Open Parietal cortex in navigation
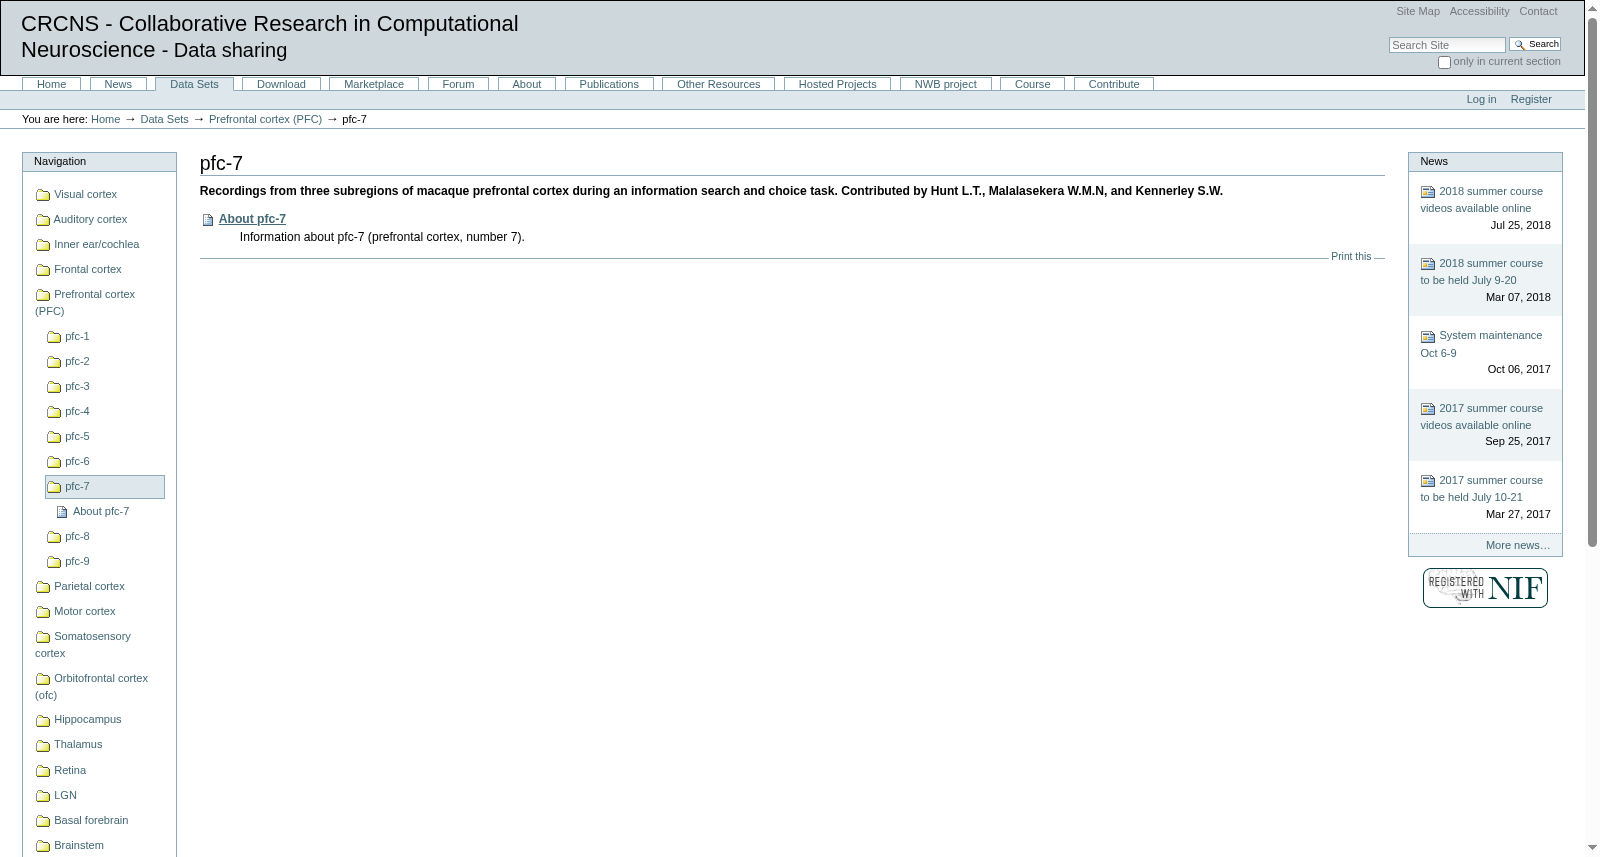 point(89,586)
